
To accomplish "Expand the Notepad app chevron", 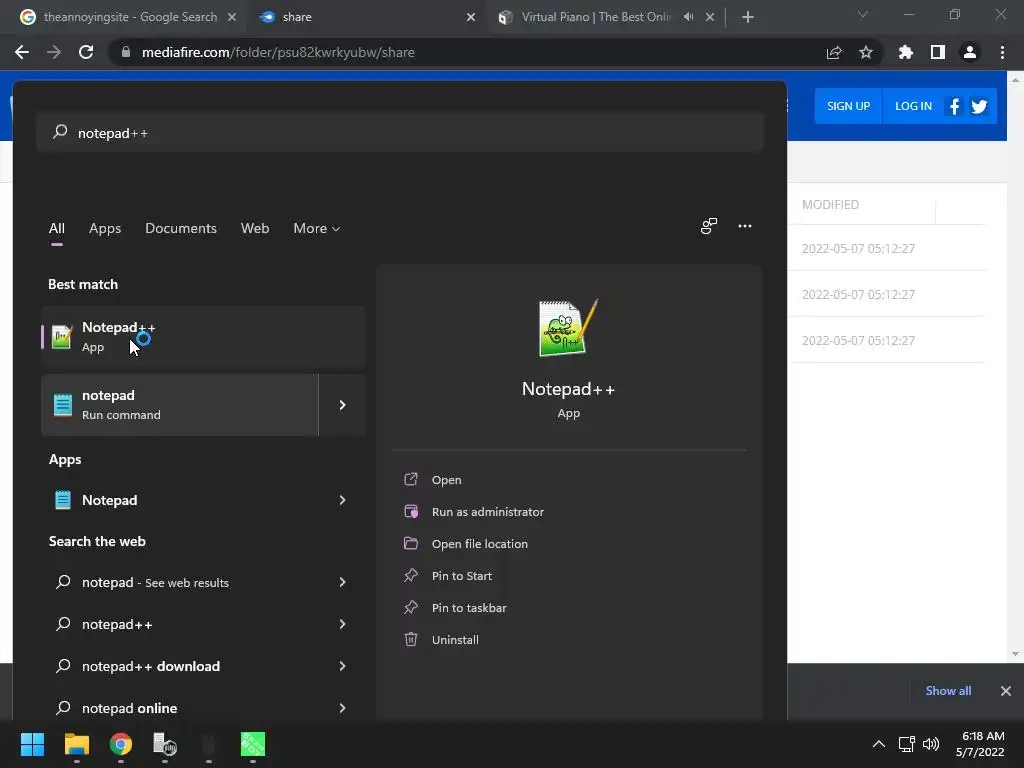I will (342, 500).
